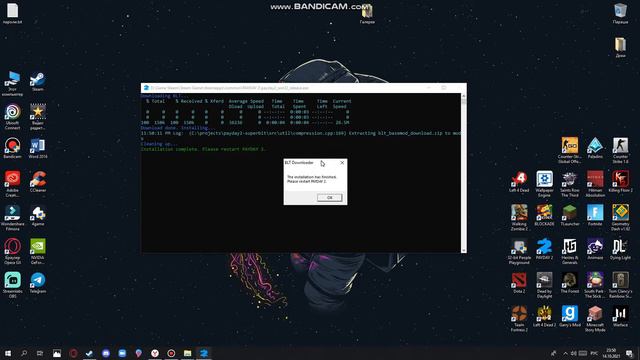Open the Bandicam desktop shortcut
Image resolution: width=640 pixels, height=360 pixels.
(13, 148)
